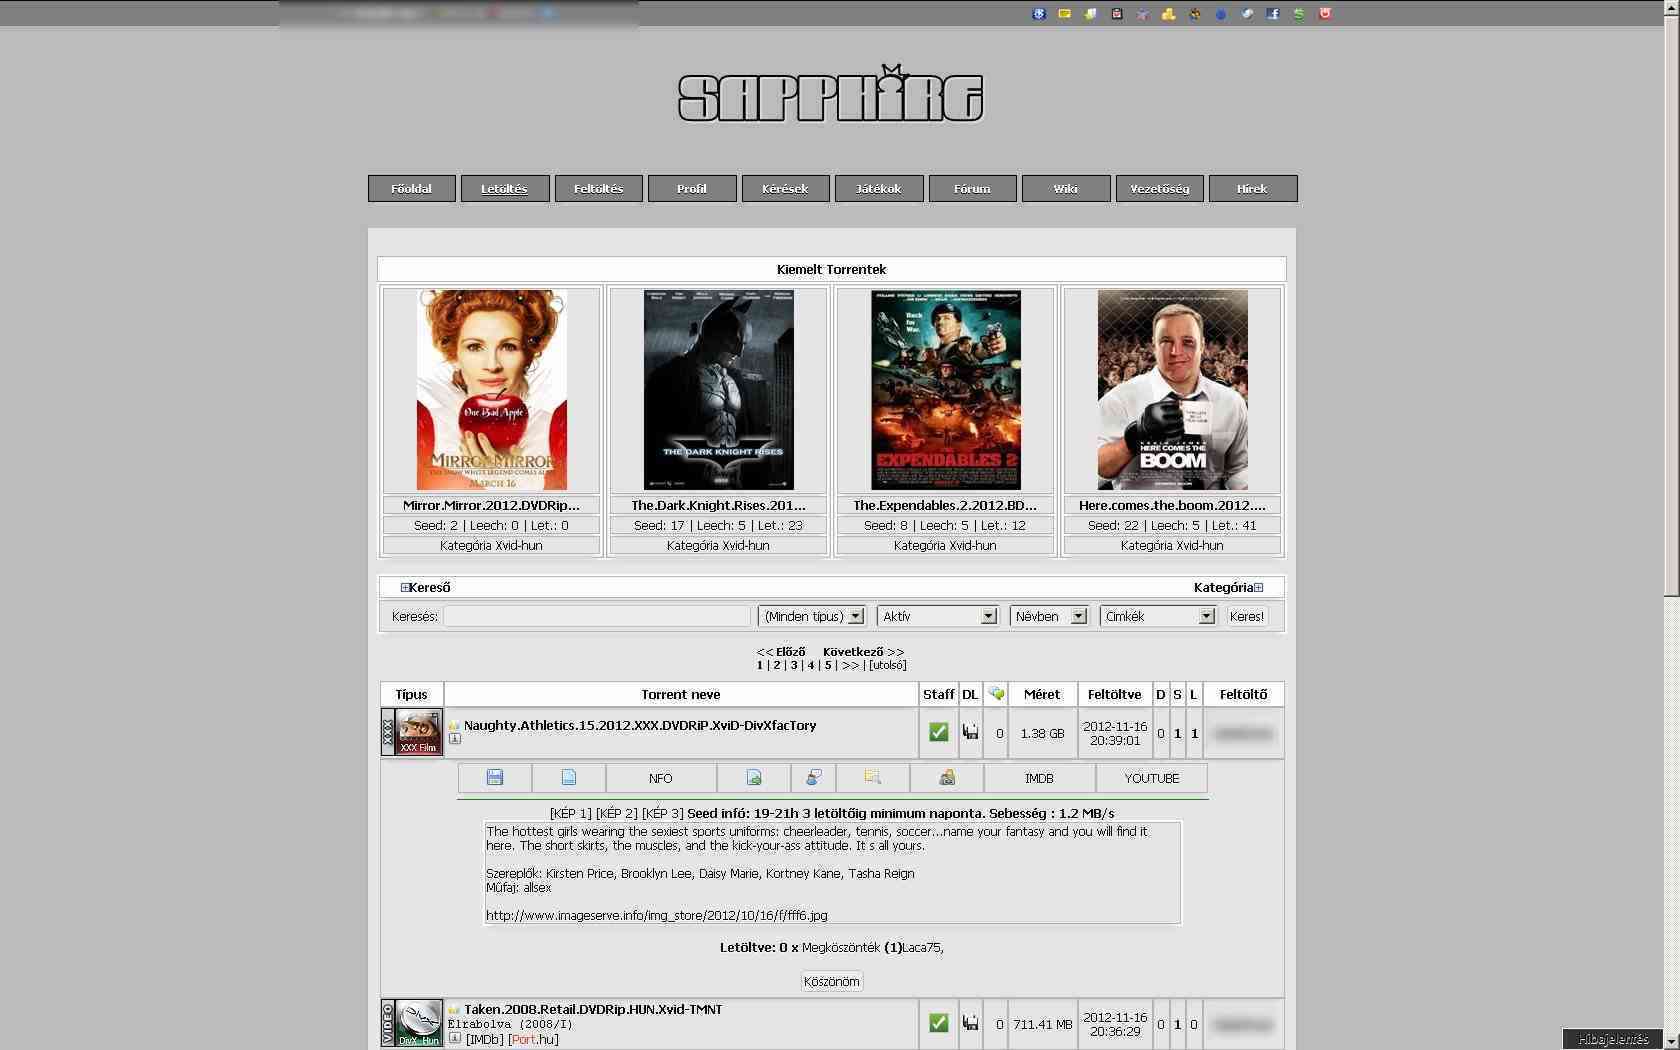Click the green dollar-sign icon in the top bar
This screenshot has height=1050, width=1680.
(1298, 14)
